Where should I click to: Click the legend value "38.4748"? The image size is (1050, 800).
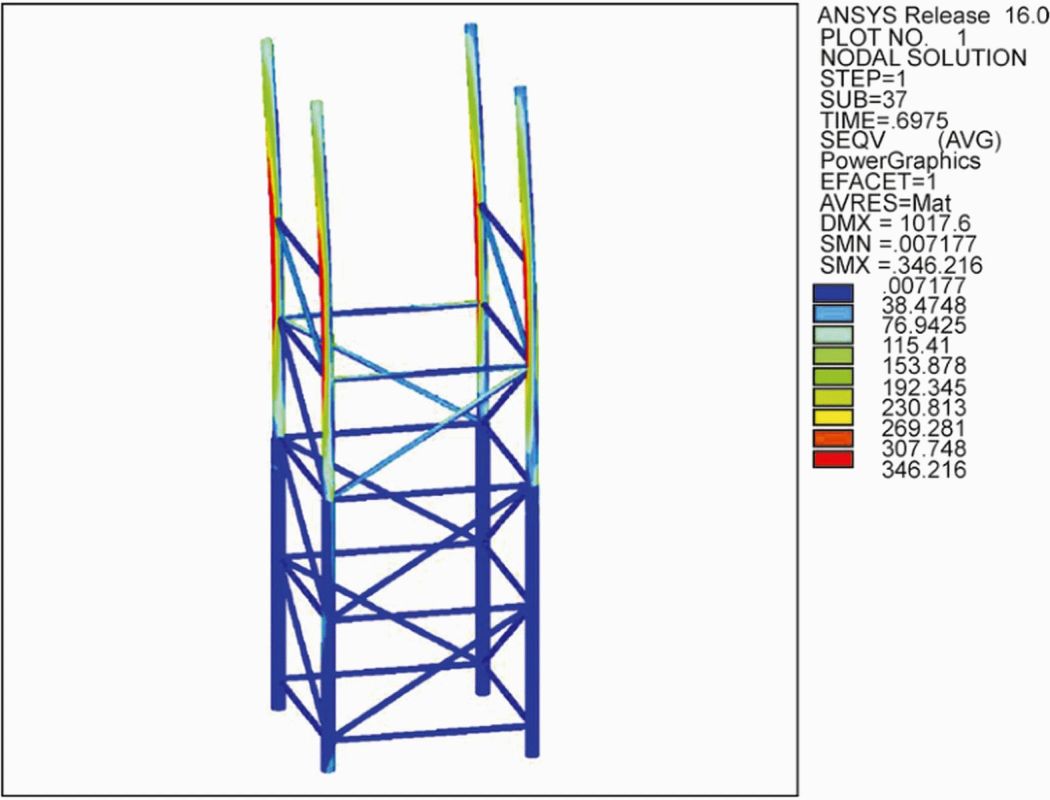[923, 305]
